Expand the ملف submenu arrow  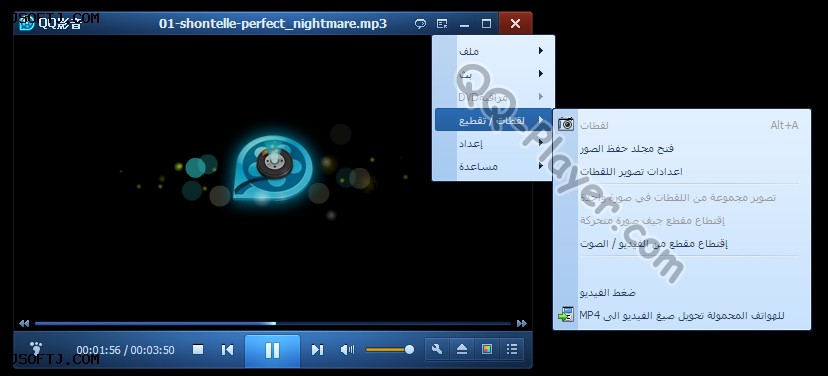coord(541,51)
